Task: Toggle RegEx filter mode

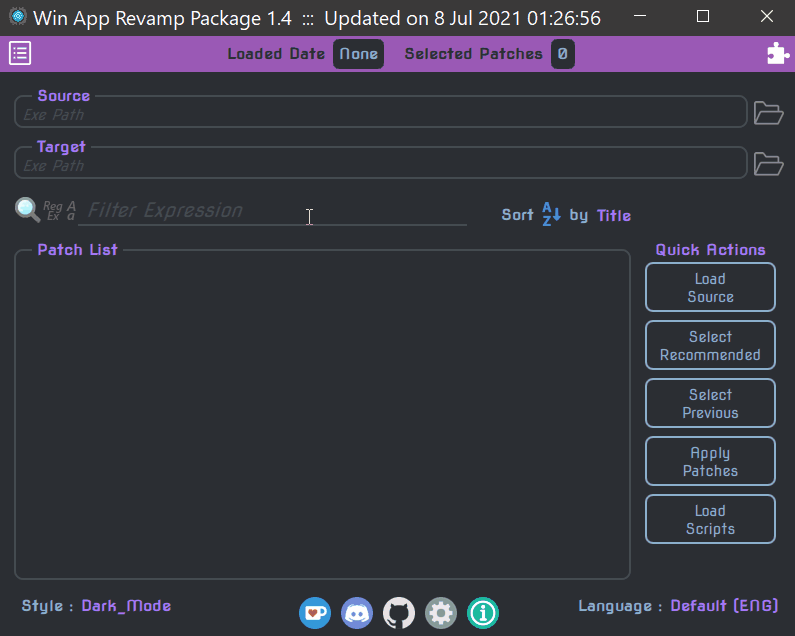Action: (53, 210)
